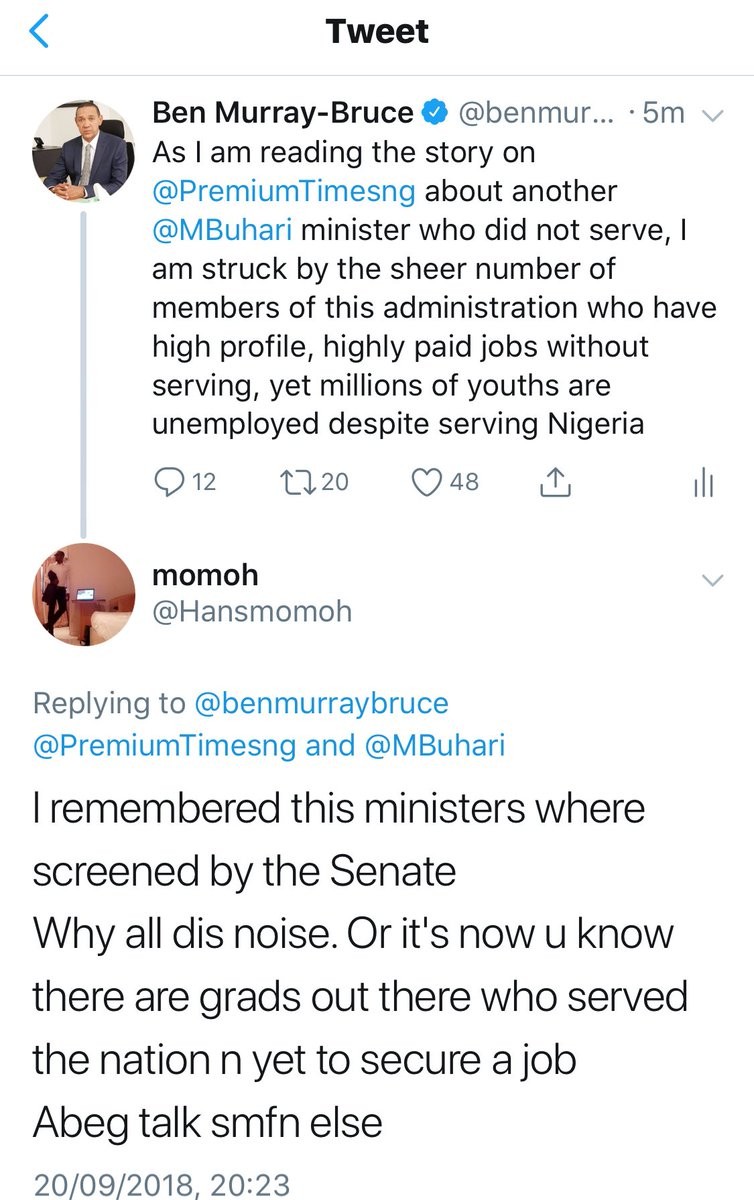Image resolution: width=754 pixels, height=1200 pixels.
Task: Open Ben Murray-Bruce's profile picture
Action: (x=84, y=148)
